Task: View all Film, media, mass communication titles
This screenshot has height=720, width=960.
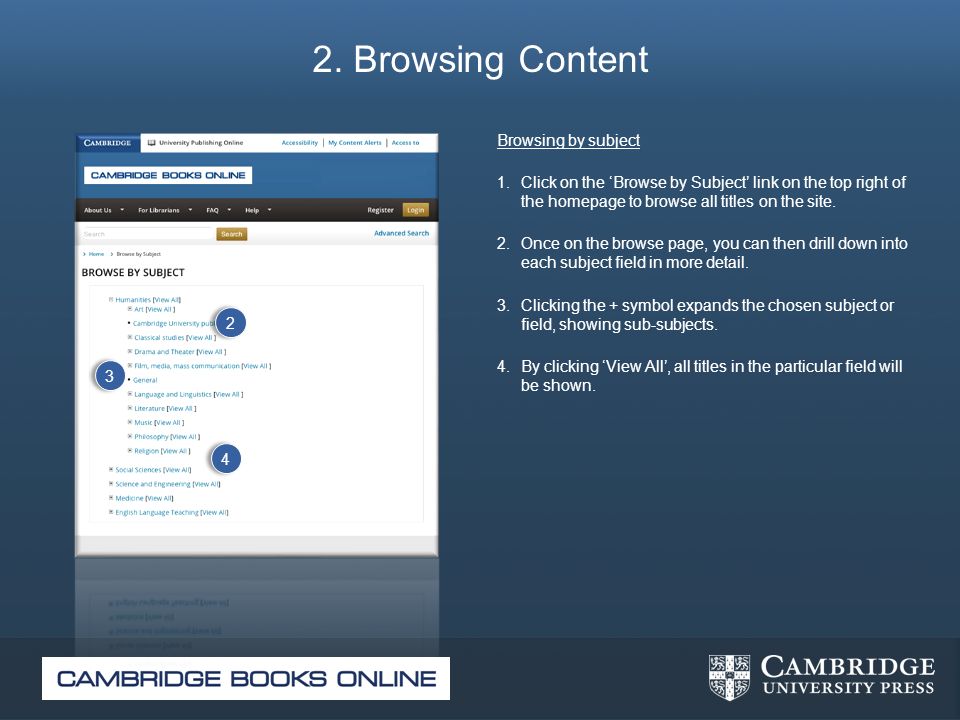Action: pos(257,366)
